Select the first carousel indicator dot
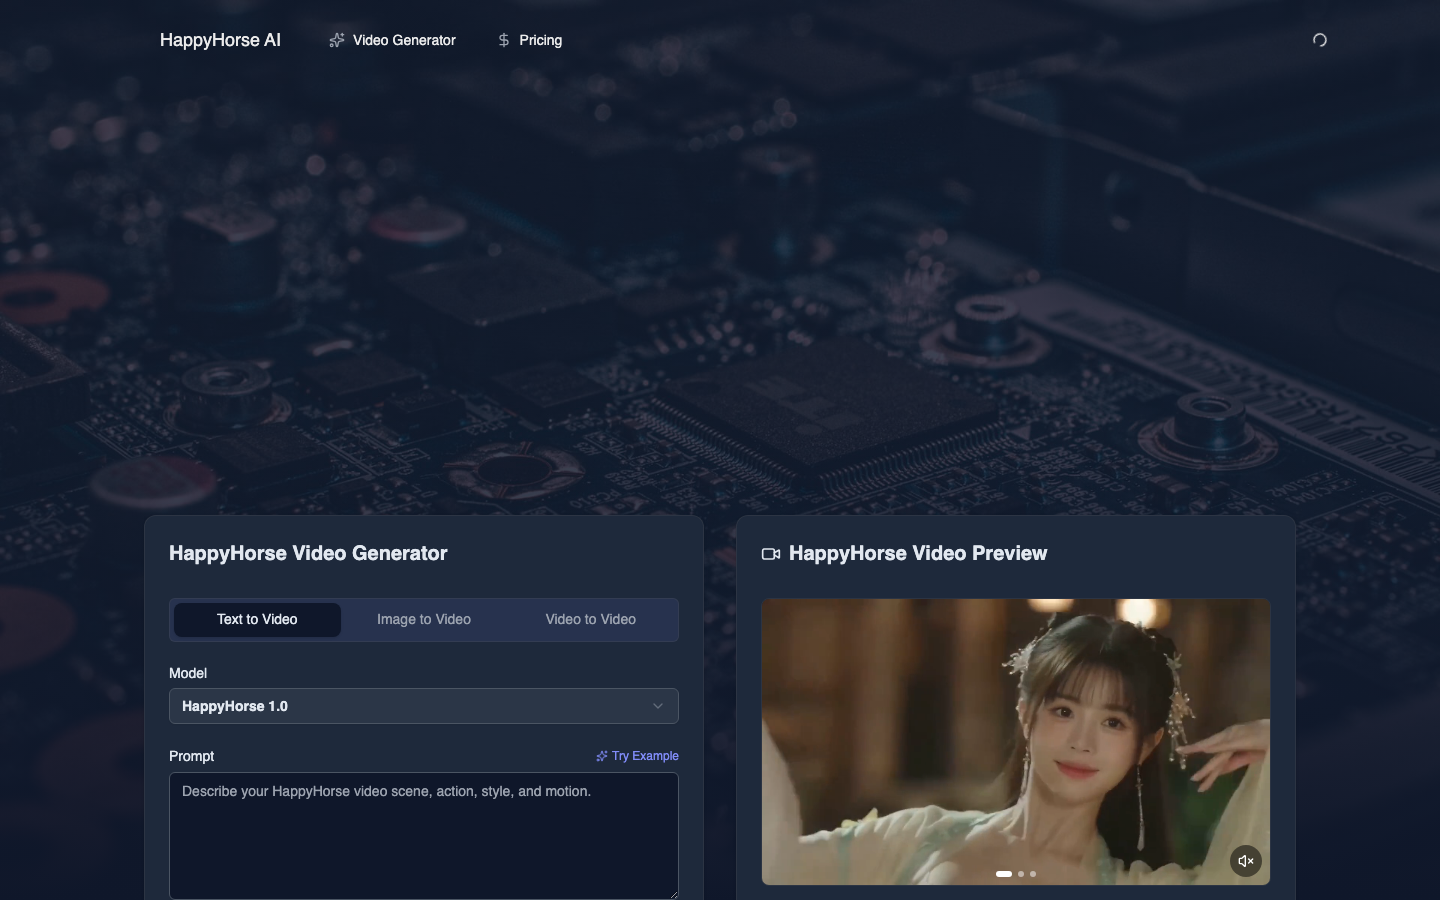The height and width of the screenshot is (900, 1440). pyautogui.click(x=1004, y=874)
